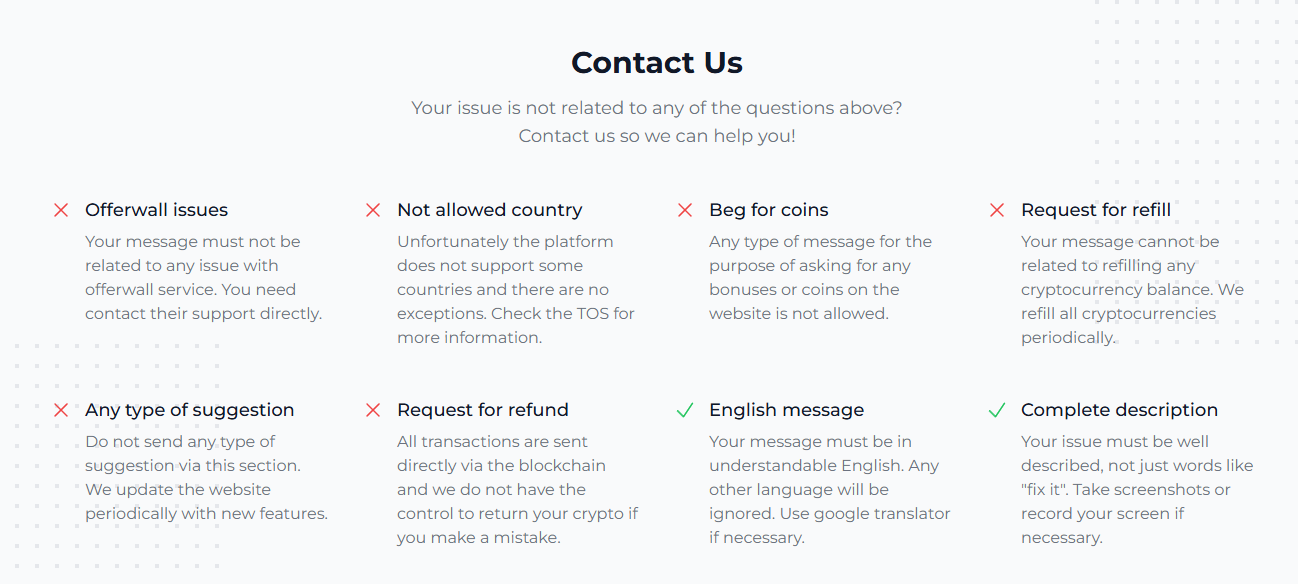Image resolution: width=1298 pixels, height=584 pixels.
Task: Click the Request for refund title
Action: (482, 410)
